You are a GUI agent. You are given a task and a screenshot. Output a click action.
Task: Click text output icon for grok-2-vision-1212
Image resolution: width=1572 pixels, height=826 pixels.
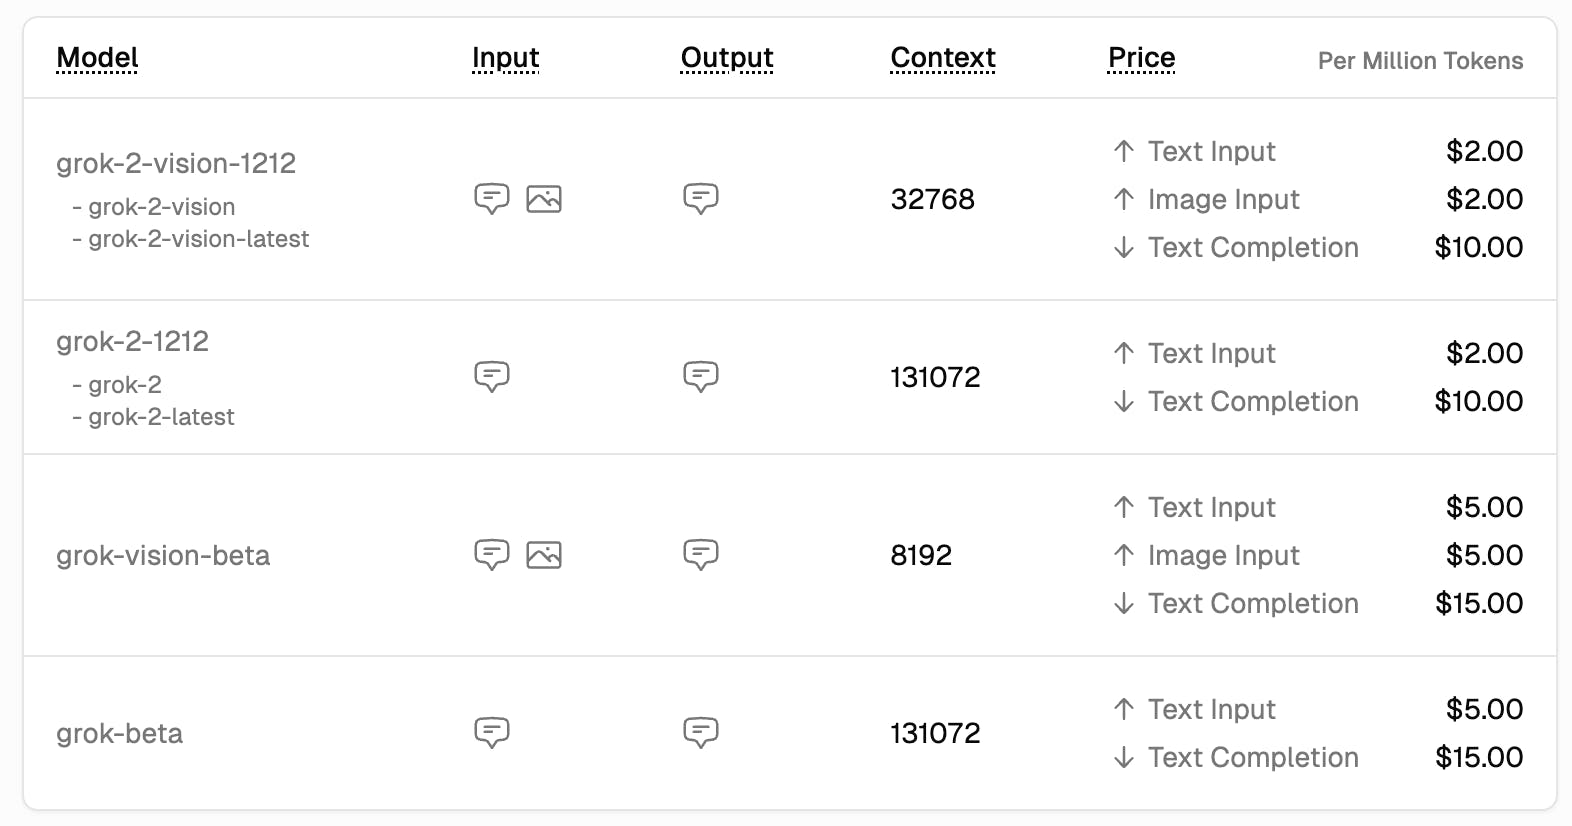coord(700,198)
